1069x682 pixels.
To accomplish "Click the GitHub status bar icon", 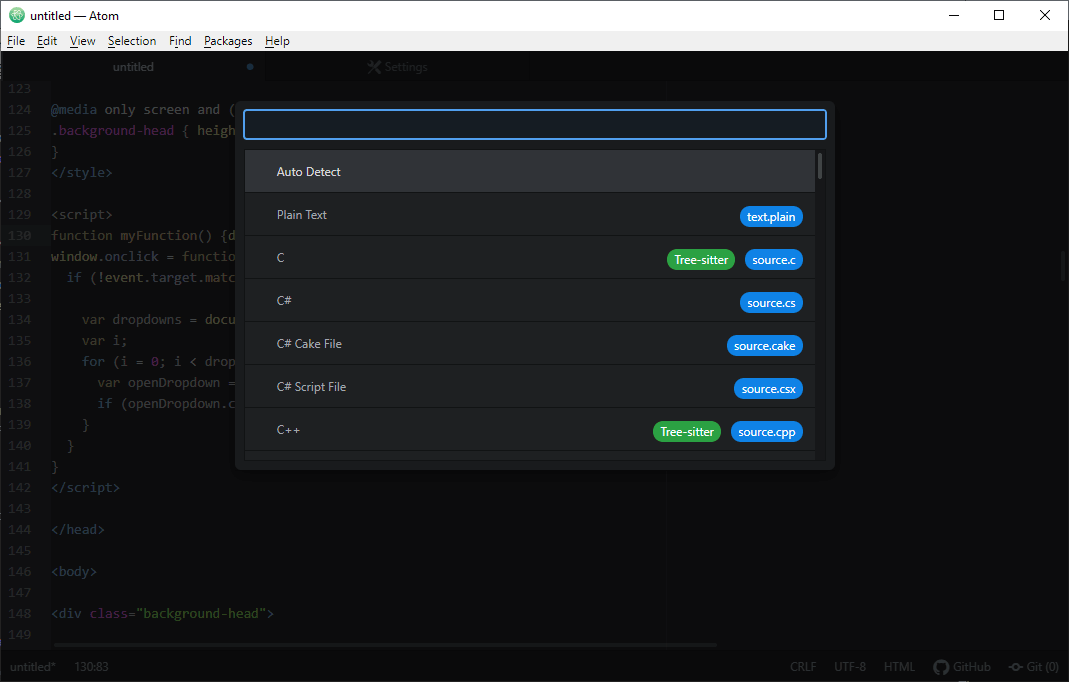I will 961,667.
